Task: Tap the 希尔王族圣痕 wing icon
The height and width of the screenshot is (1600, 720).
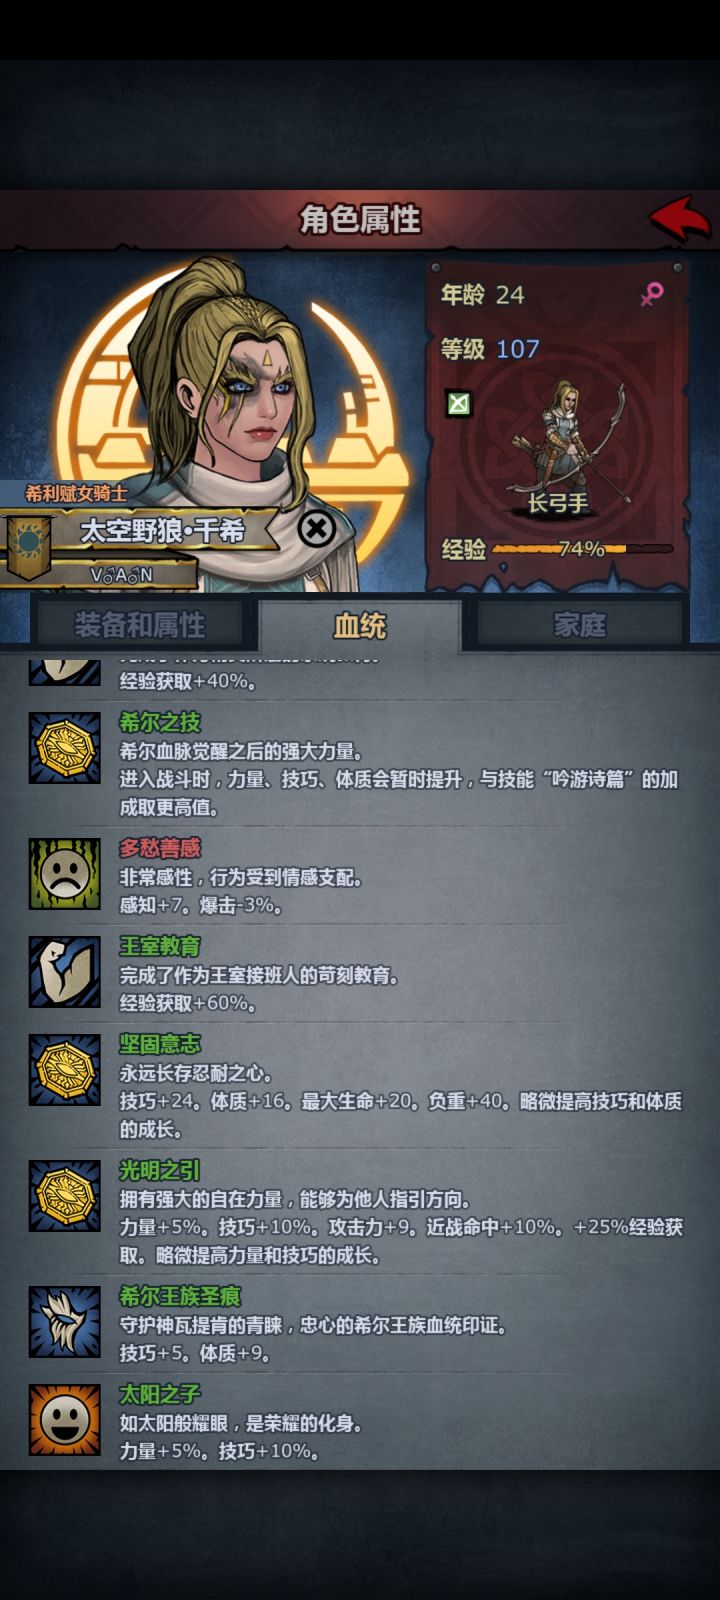Action: tap(64, 1321)
